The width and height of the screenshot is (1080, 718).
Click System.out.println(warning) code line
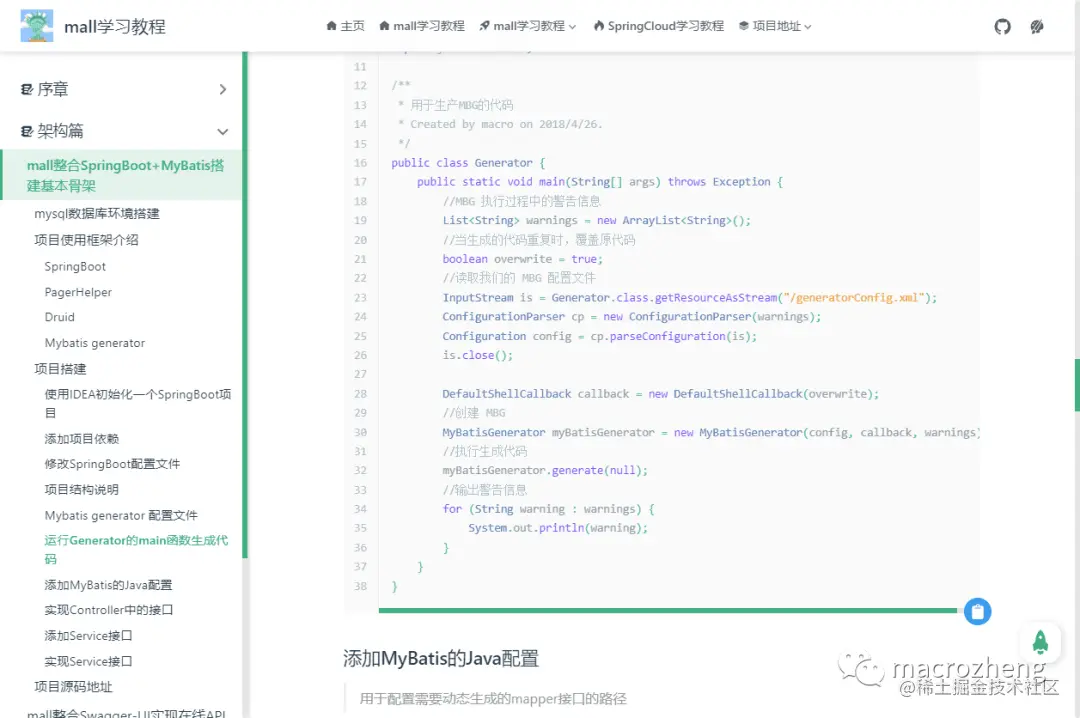[x=558, y=528]
